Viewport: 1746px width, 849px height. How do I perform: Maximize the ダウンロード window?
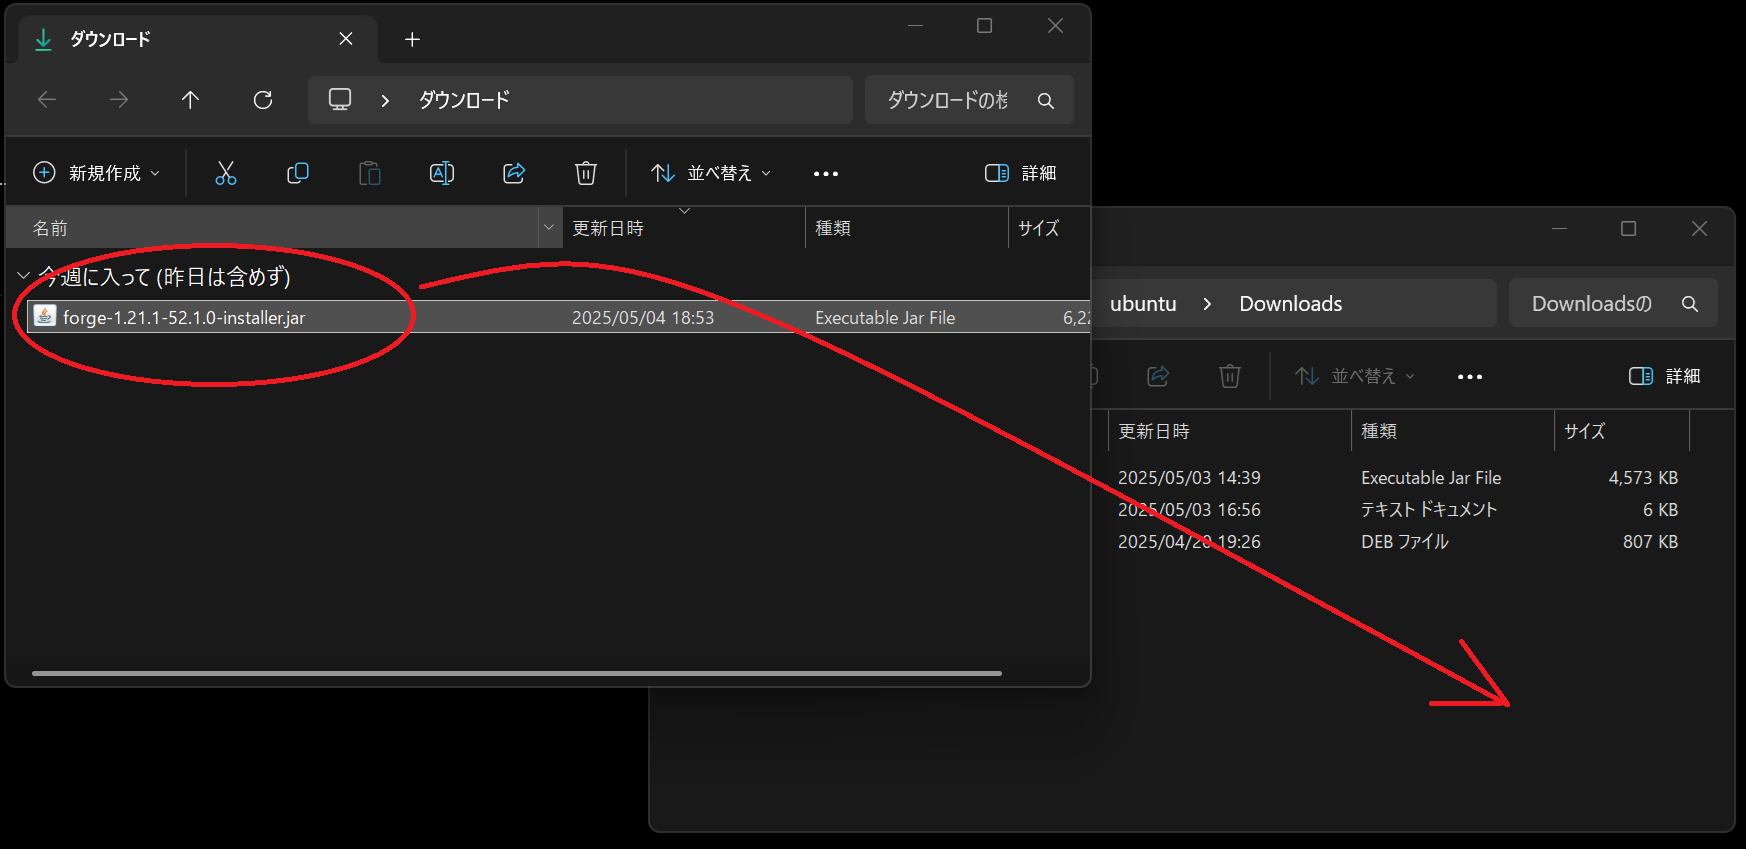point(985,26)
